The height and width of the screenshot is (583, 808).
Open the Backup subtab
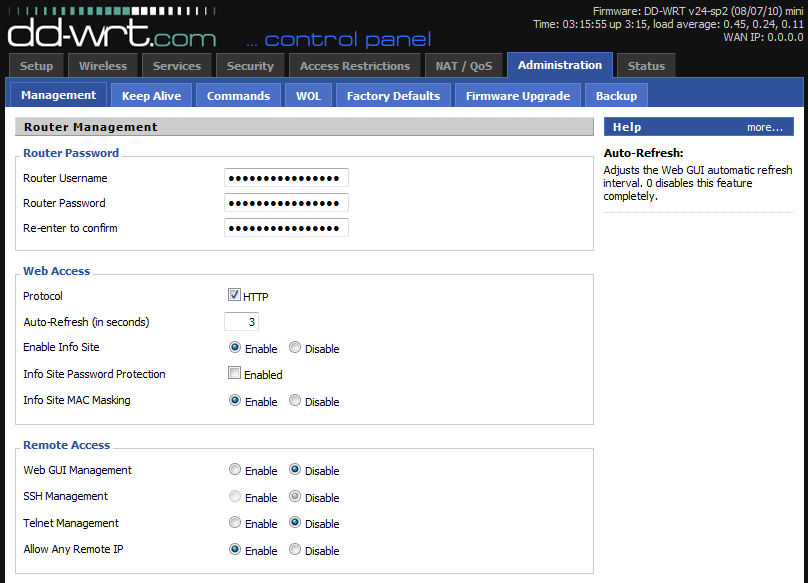coord(616,96)
